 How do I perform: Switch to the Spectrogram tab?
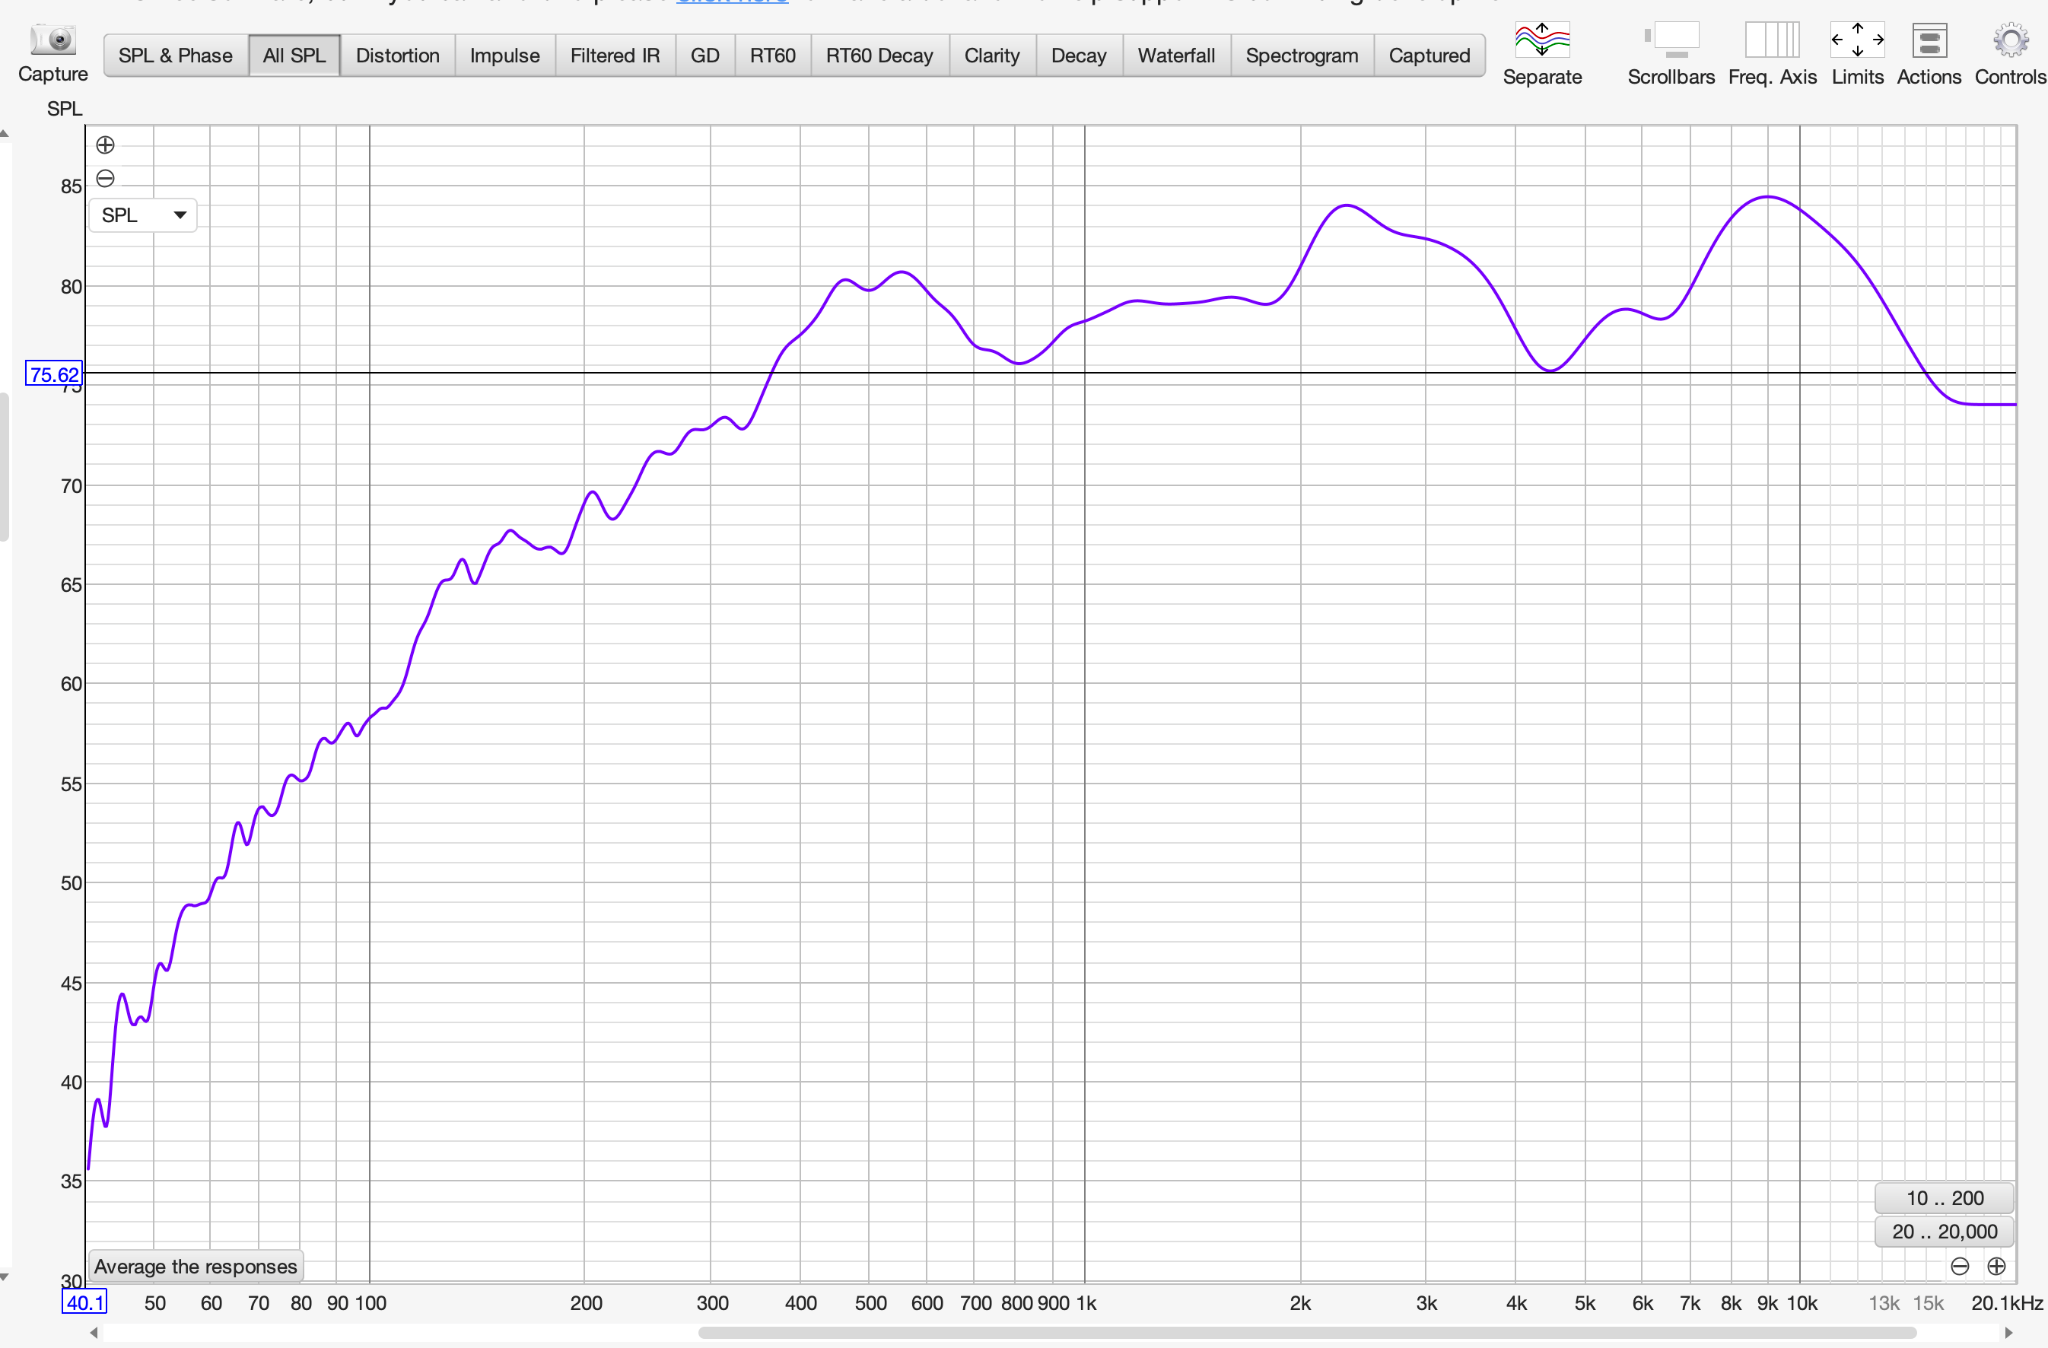[1302, 55]
